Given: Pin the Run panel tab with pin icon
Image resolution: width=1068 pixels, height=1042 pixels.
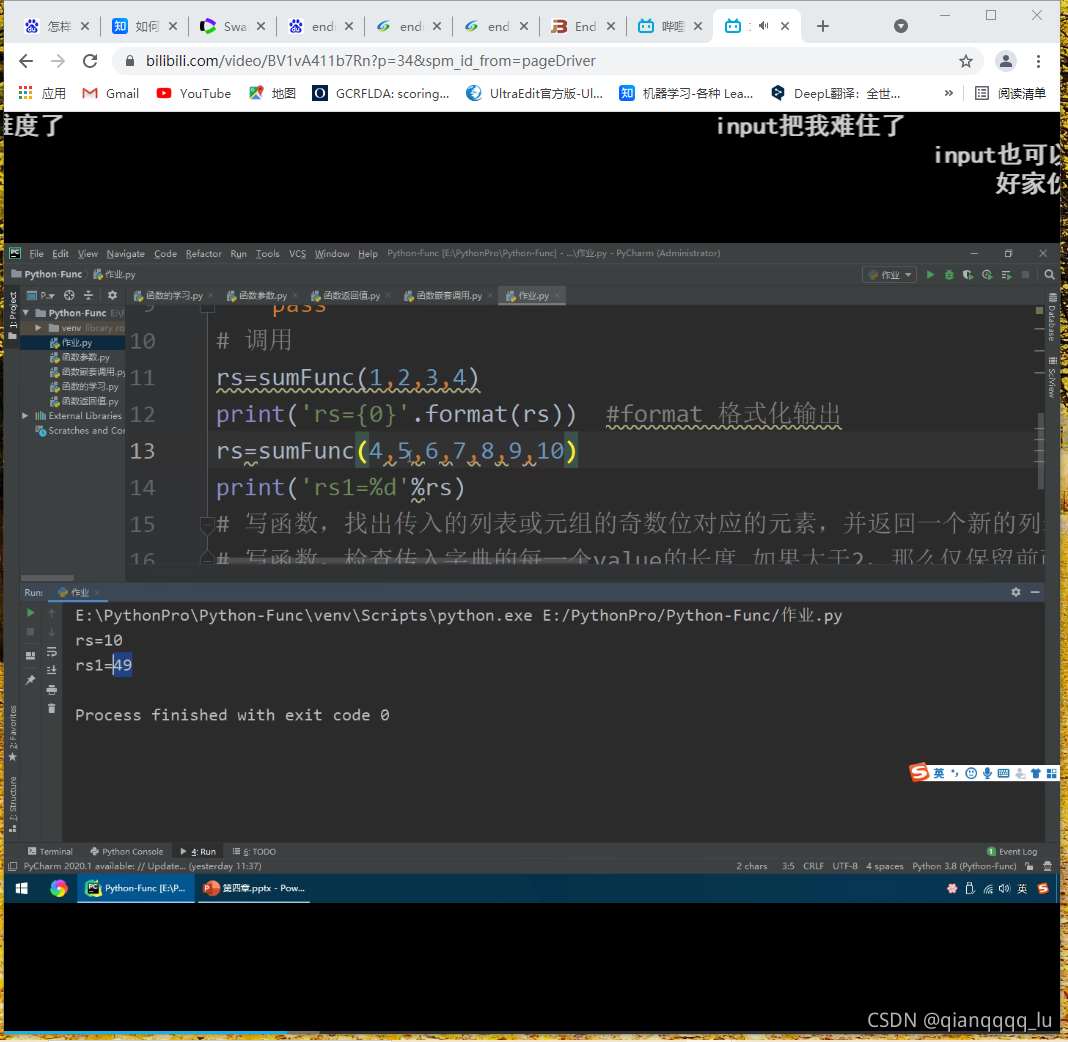Looking at the screenshot, I should pyautogui.click(x=30, y=680).
